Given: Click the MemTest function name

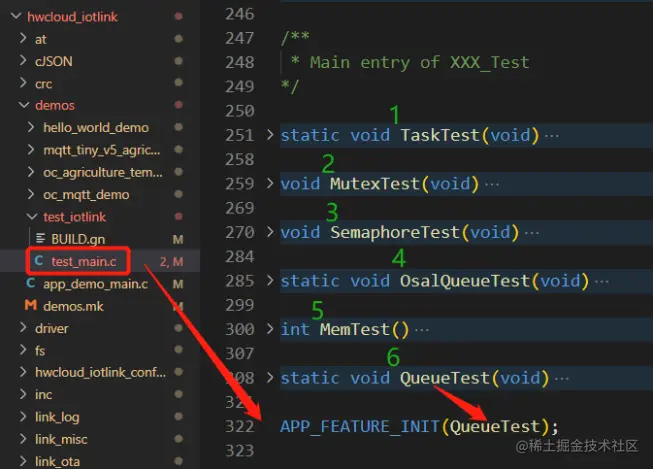Looking at the screenshot, I should [355, 329].
